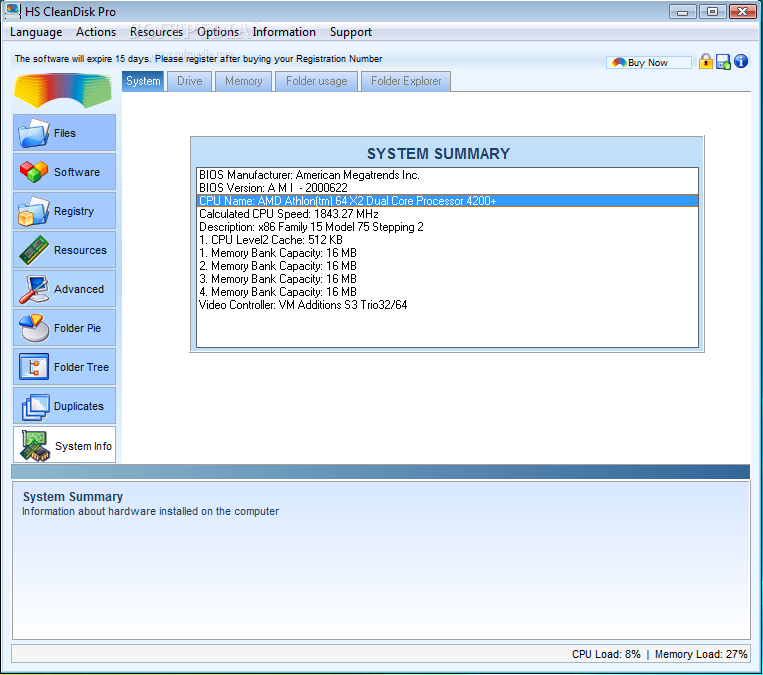This screenshot has height=675, width=763.
Task: Click the blue info icon
Action: tap(741, 61)
